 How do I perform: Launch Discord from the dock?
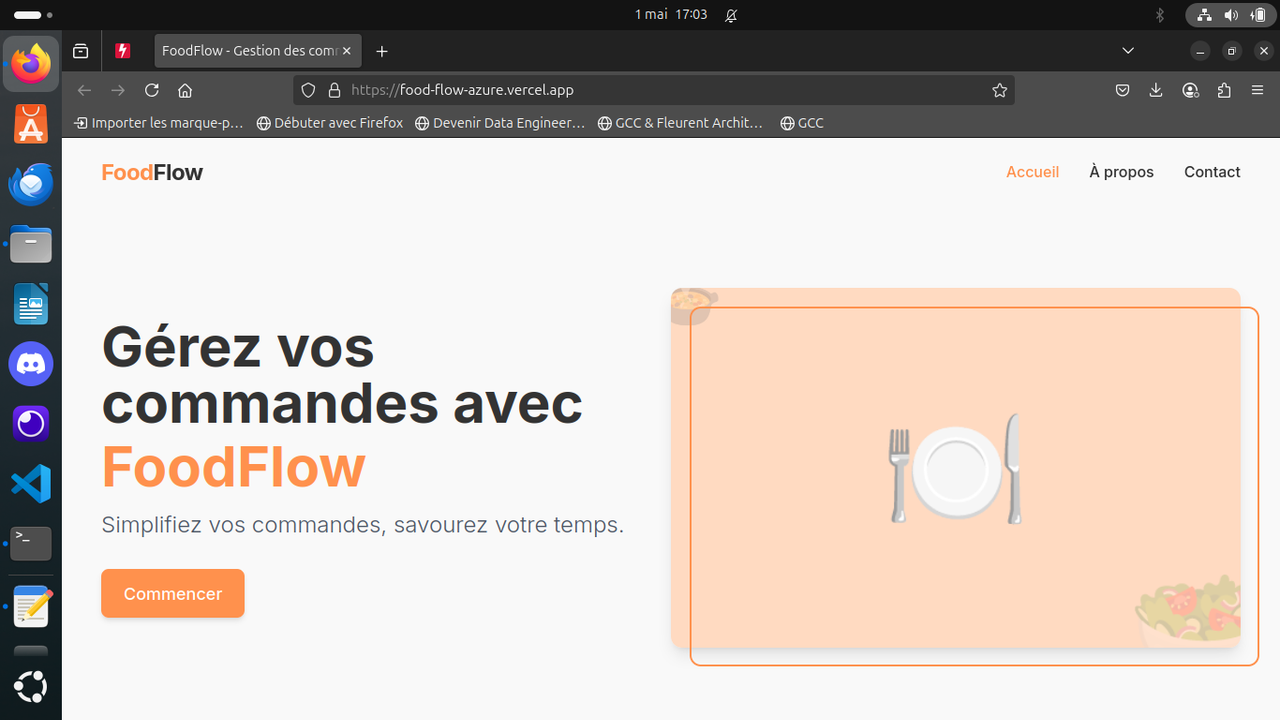(30, 364)
